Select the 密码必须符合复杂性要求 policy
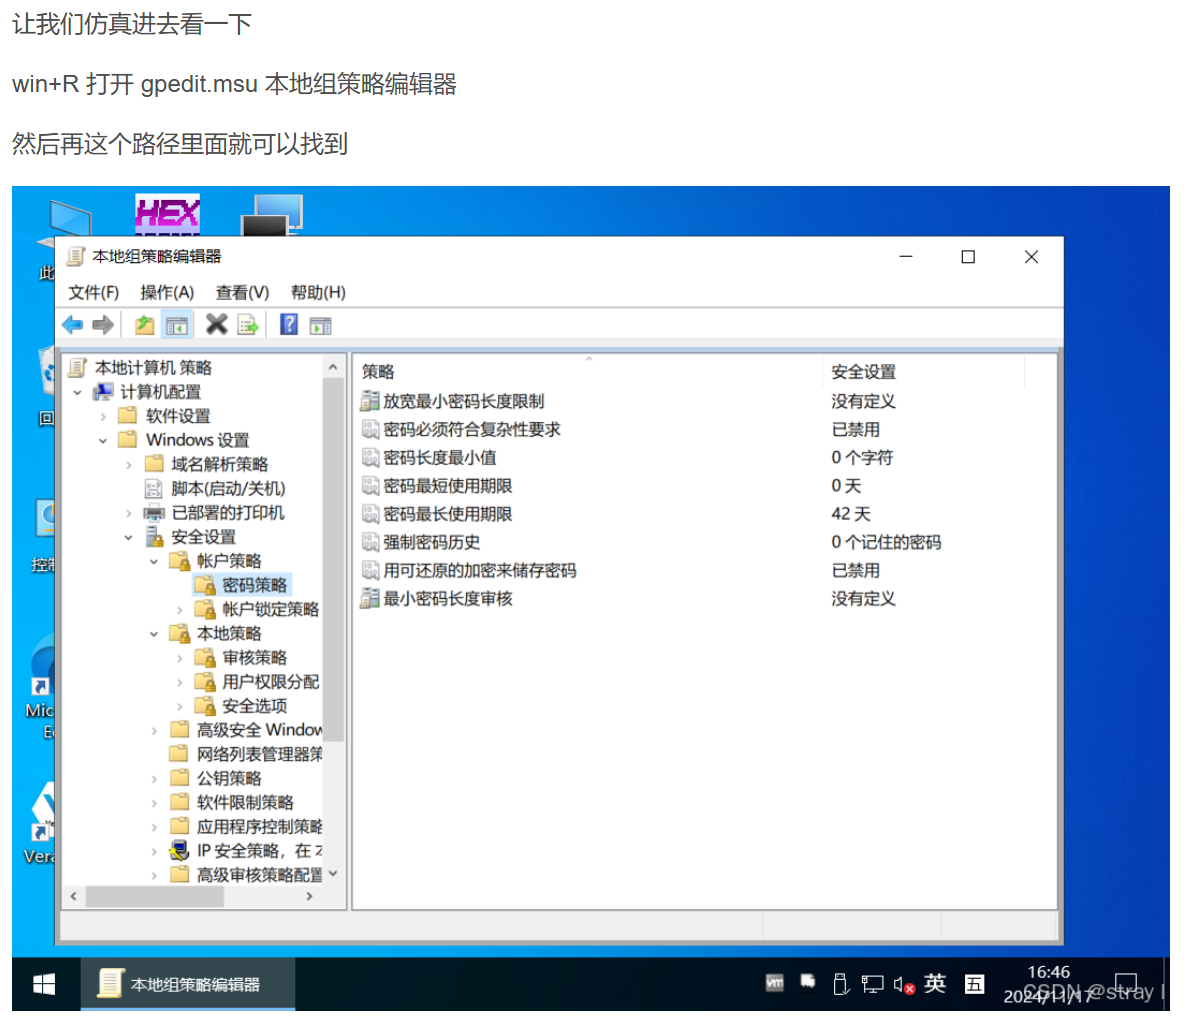Screen dimensions: 1190x1026 coord(471,430)
